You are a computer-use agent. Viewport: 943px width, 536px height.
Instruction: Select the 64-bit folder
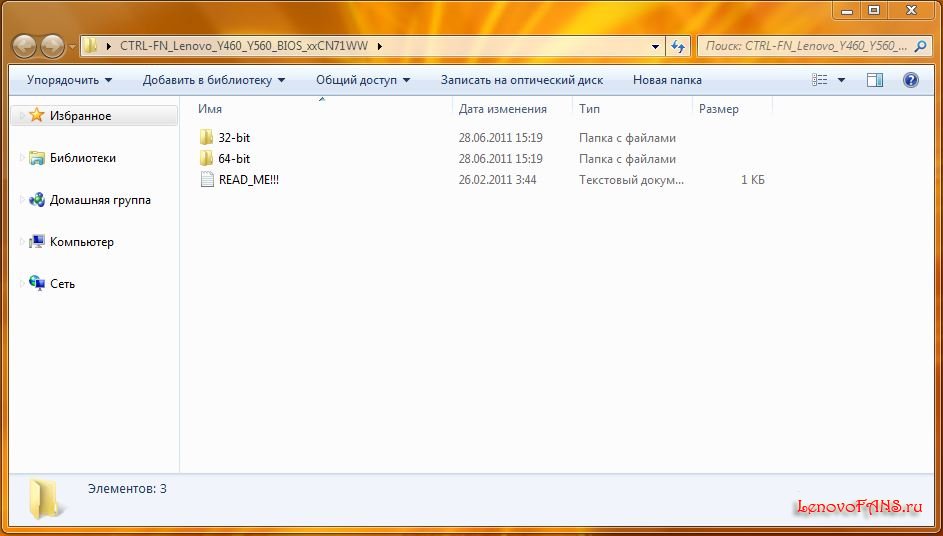(233, 159)
